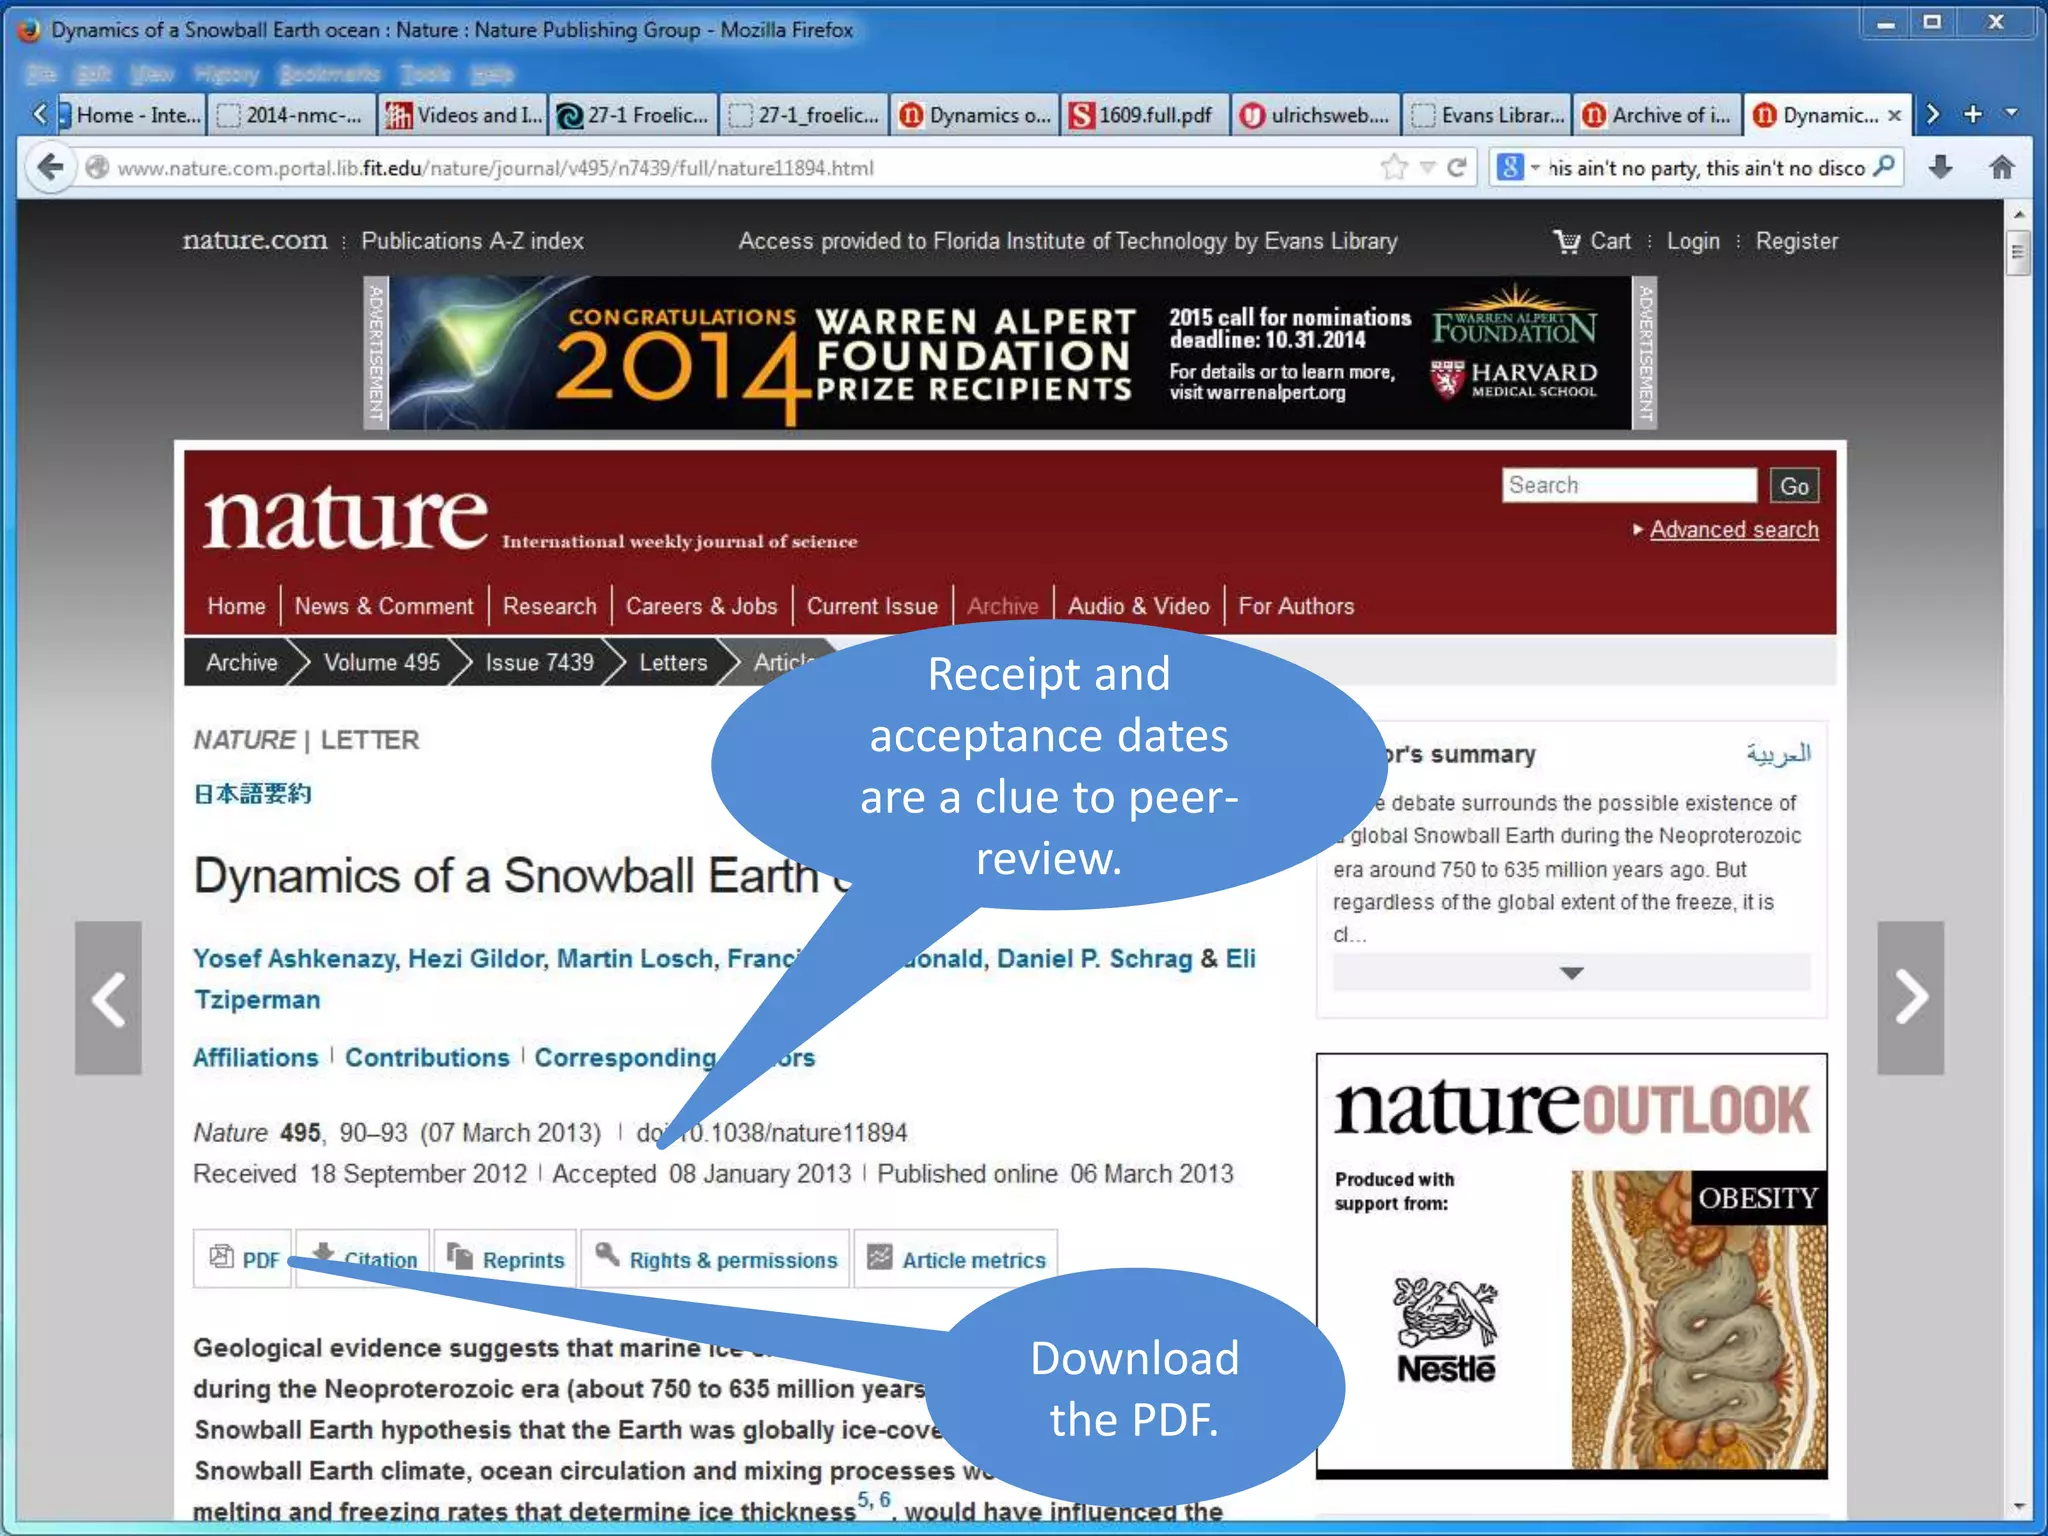Viewport: 2048px width, 1536px height.
Task: Click Home in nature nav bar
Action: click(x=236, y=606)
